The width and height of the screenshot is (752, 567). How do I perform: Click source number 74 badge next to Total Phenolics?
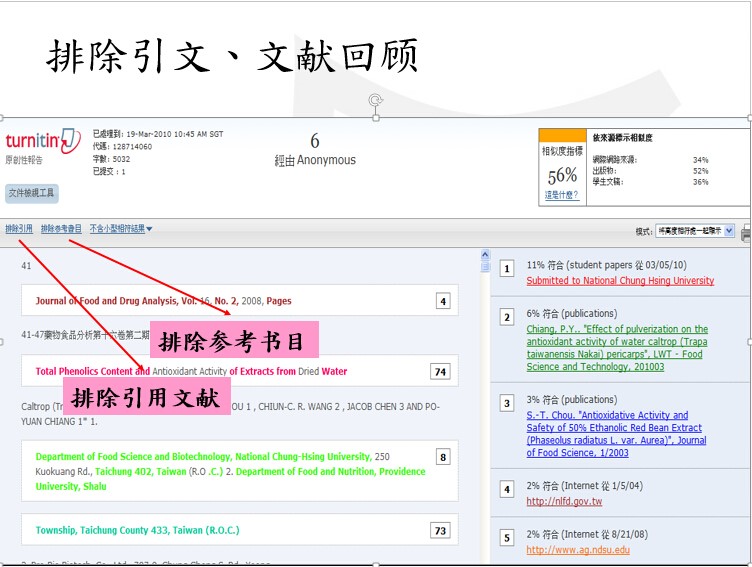[x=440, y=372]
